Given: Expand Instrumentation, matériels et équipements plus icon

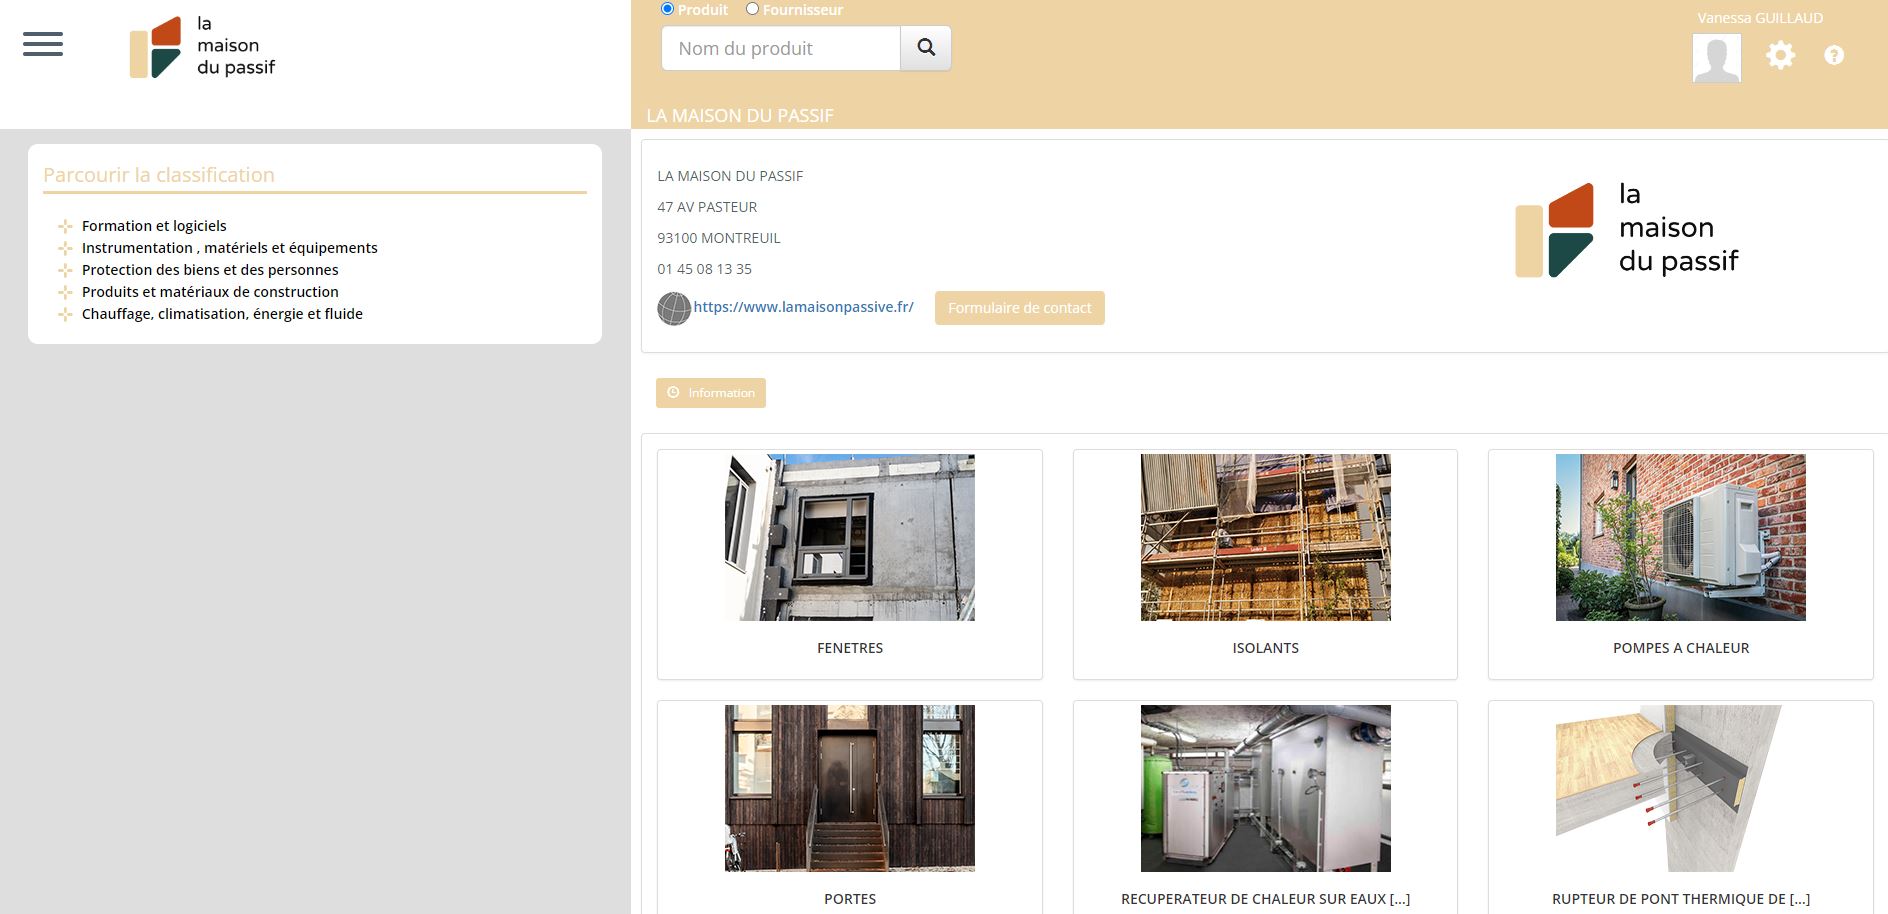Looking at the screenshot, I should pyautogui.click(x=65, y=248).
